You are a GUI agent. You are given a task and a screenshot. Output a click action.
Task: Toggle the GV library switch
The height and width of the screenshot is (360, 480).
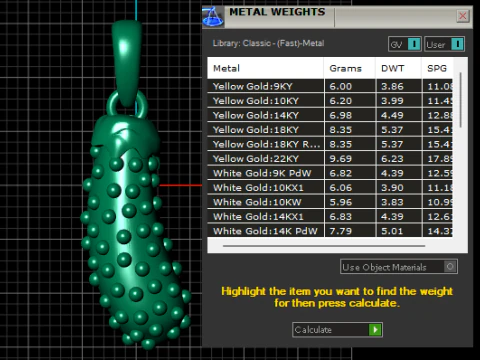point(405,44)
